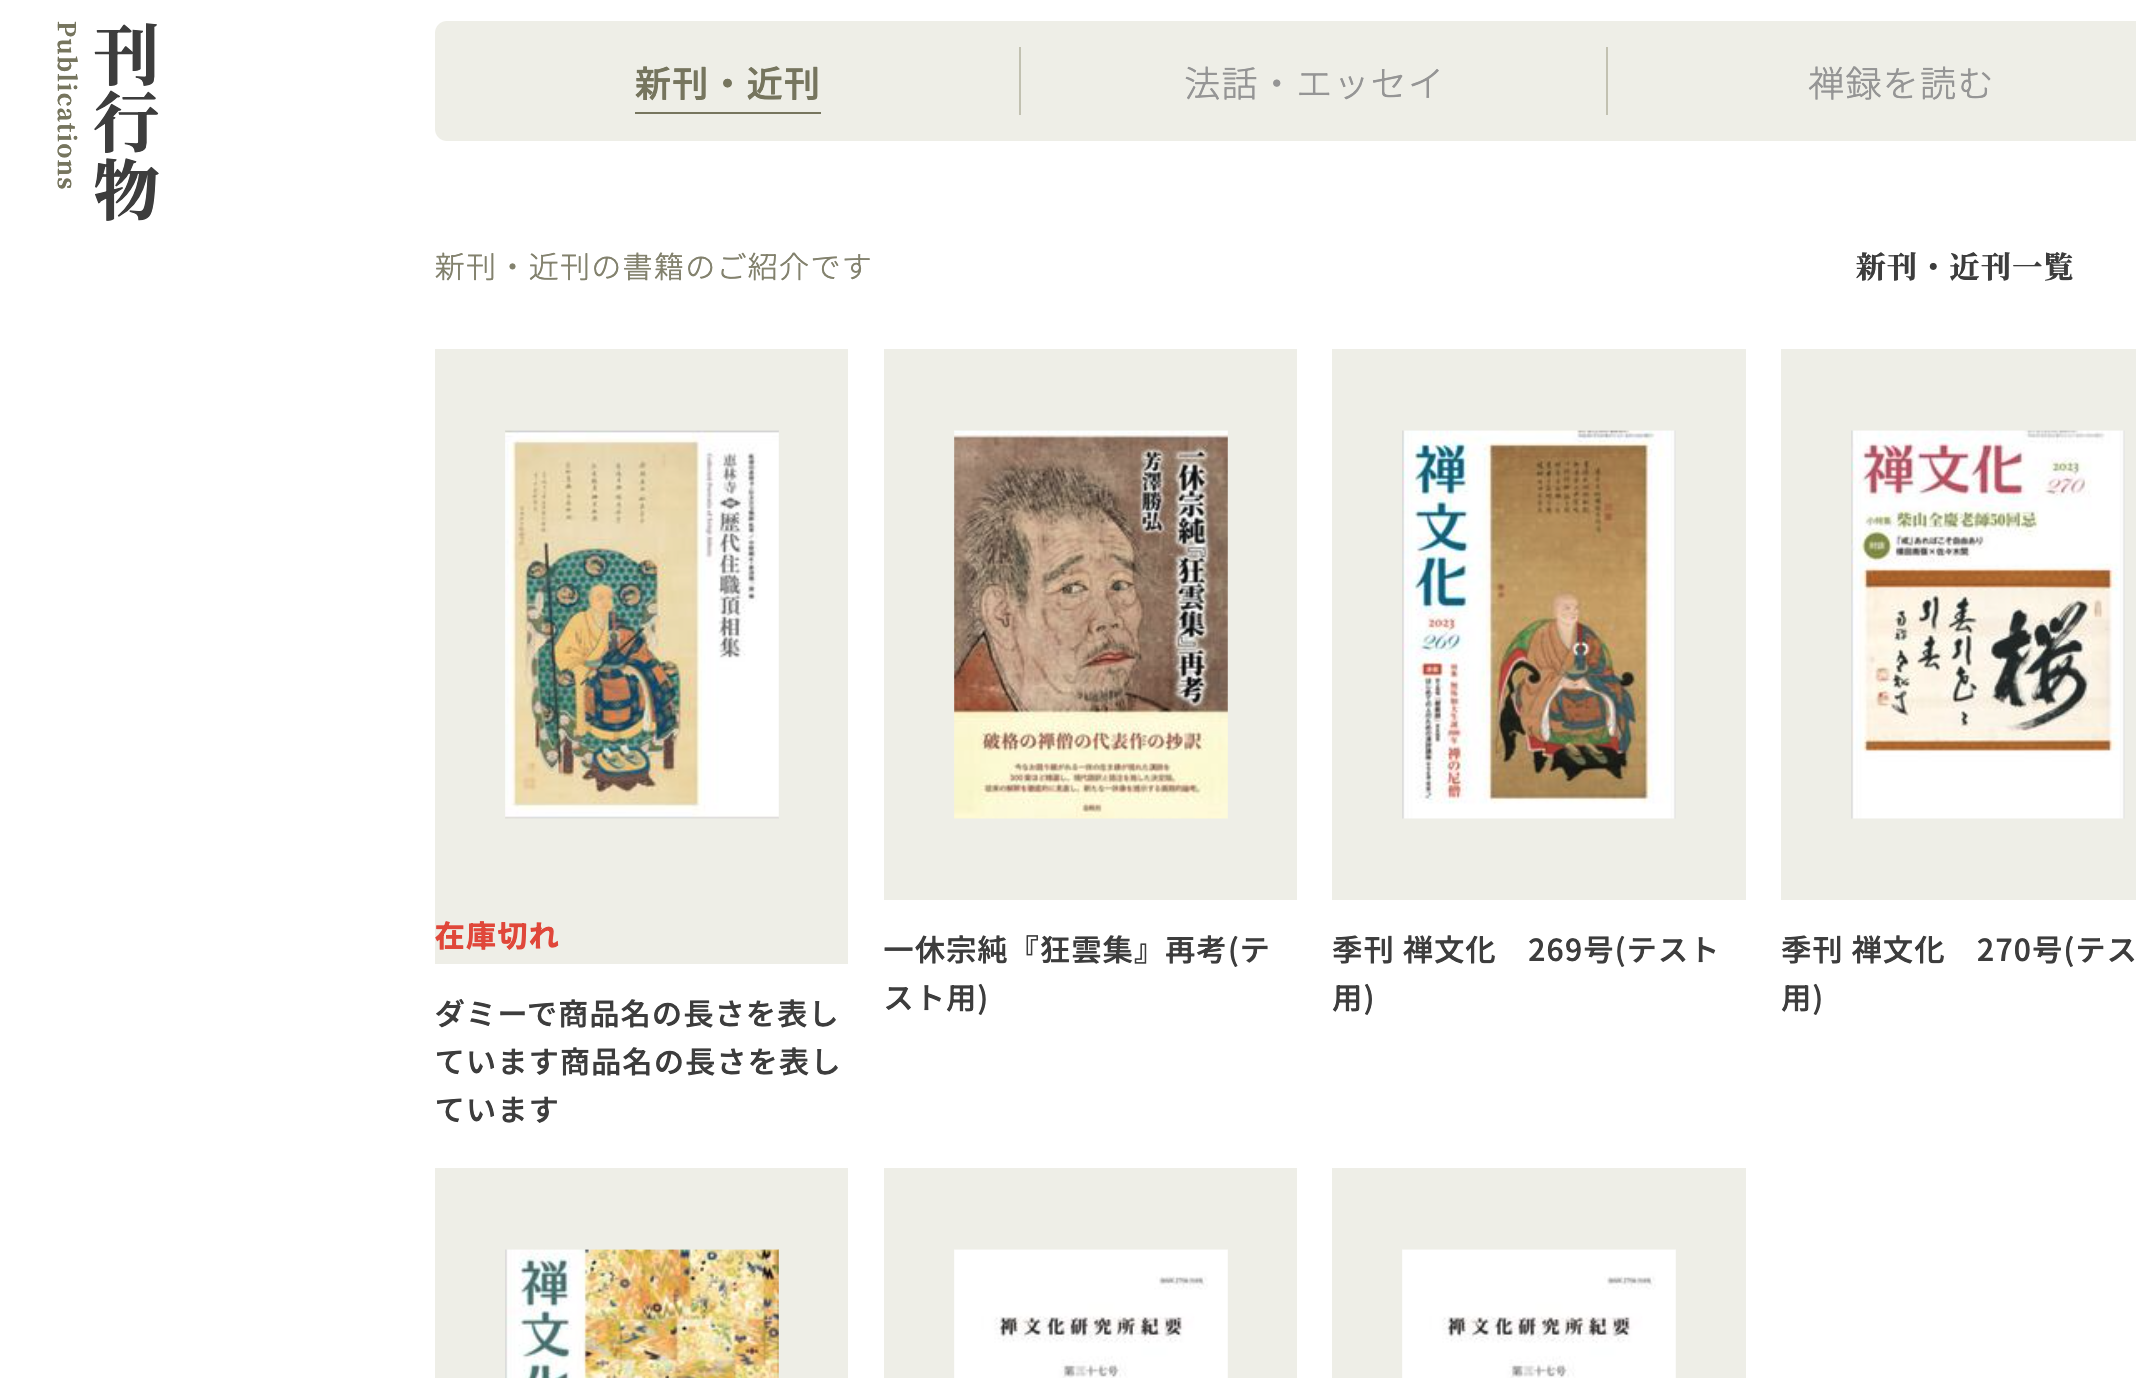Switch to the 法話・エッセイ tab
The image size is (2136, 1378).
[x=1313, y=84]
